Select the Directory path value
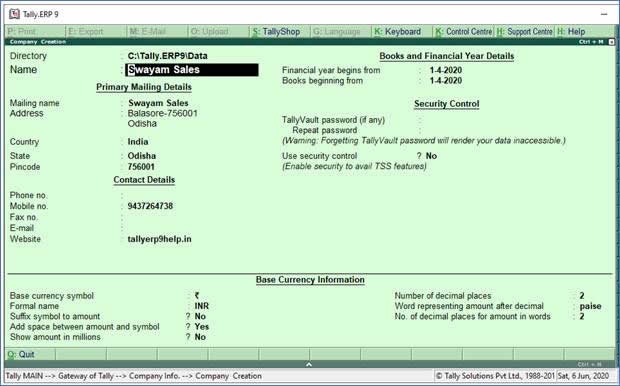Viewport: 620px width, 386px height. pos(168,56)
